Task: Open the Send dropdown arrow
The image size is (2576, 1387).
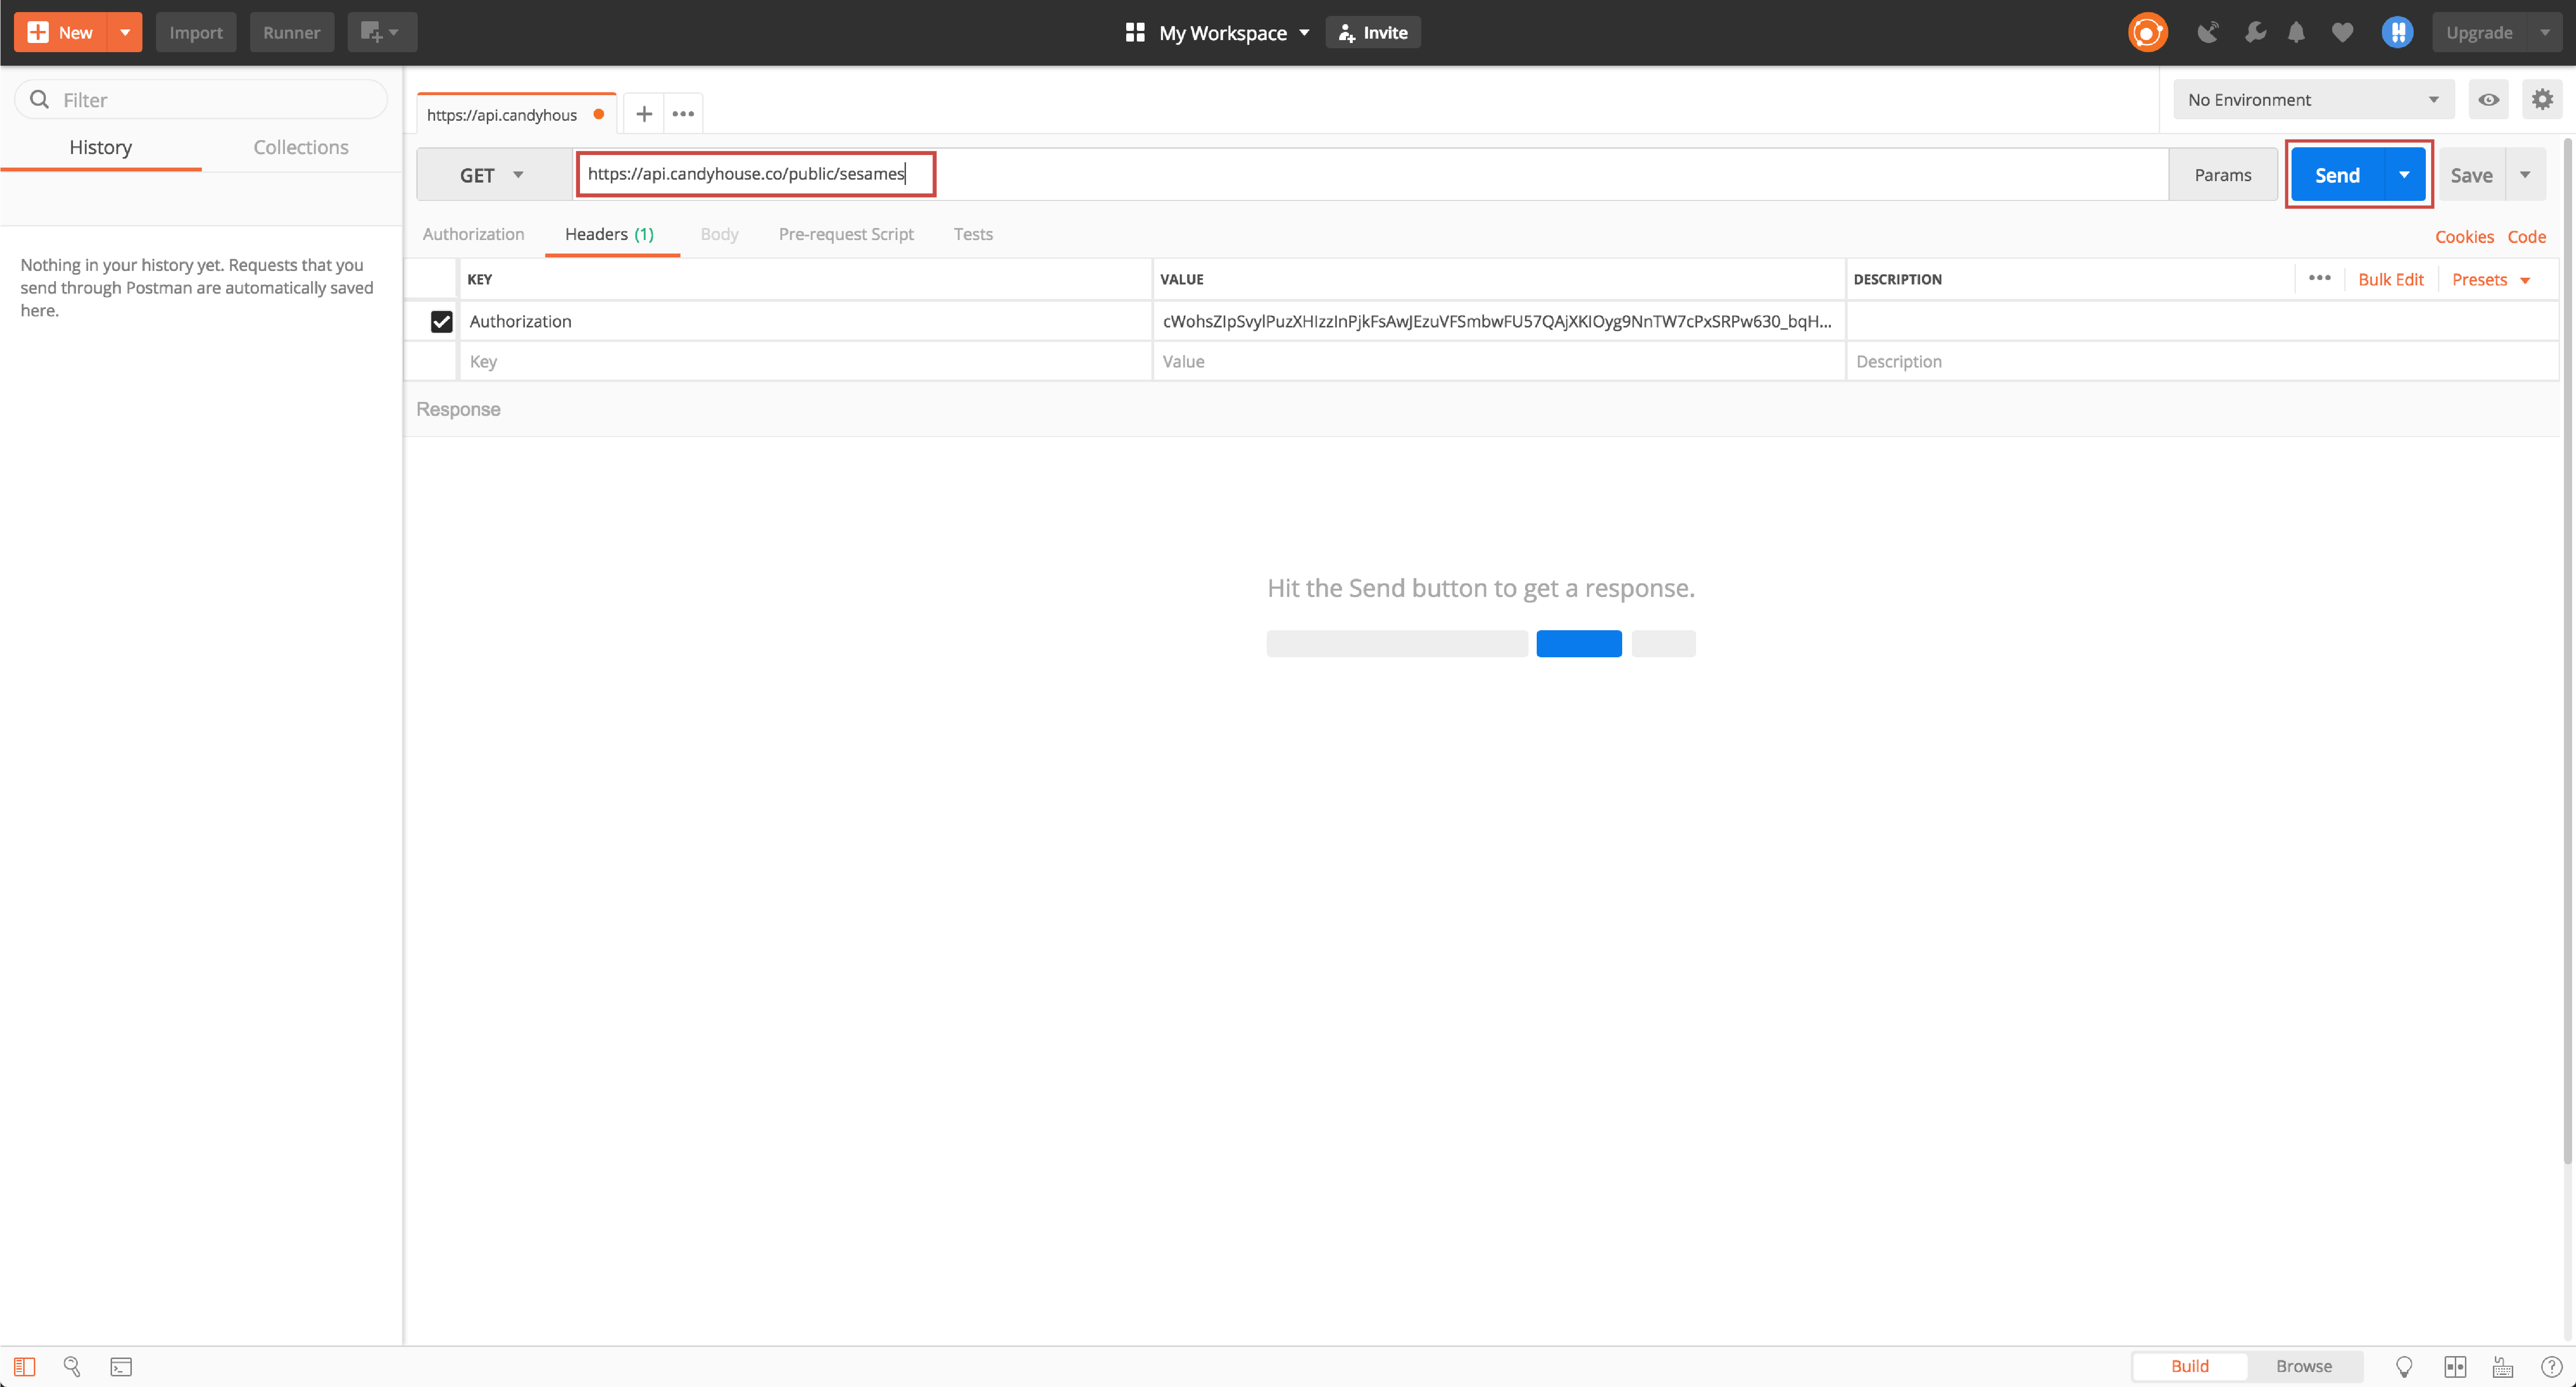Action: pyautogui.click(x=2404, y=175)
